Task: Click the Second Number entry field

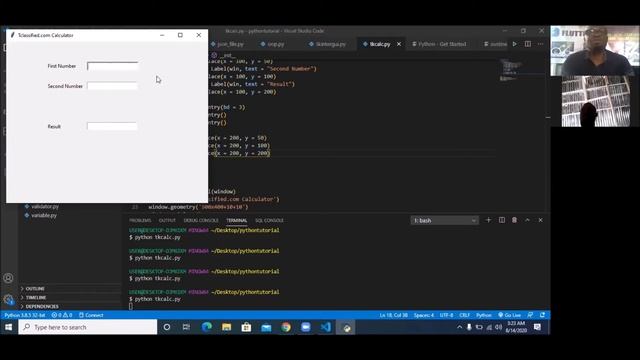Action: click(112, 86)
